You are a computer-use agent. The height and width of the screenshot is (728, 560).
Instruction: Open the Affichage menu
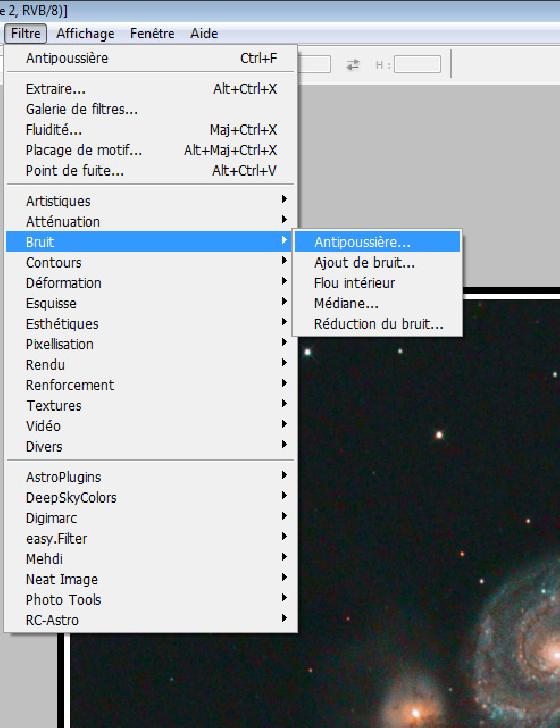[x=85, y=33]
